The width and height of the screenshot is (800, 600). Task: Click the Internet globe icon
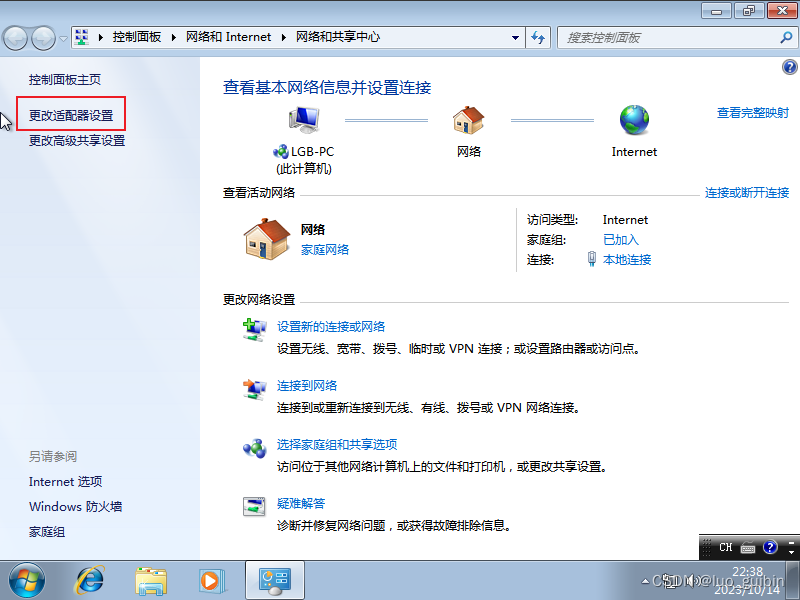pos(634,120)
